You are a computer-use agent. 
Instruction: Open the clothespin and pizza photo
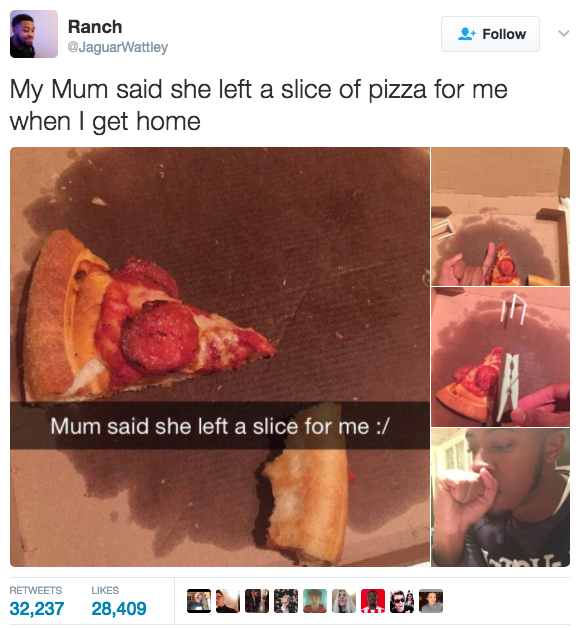click(500, 357)
